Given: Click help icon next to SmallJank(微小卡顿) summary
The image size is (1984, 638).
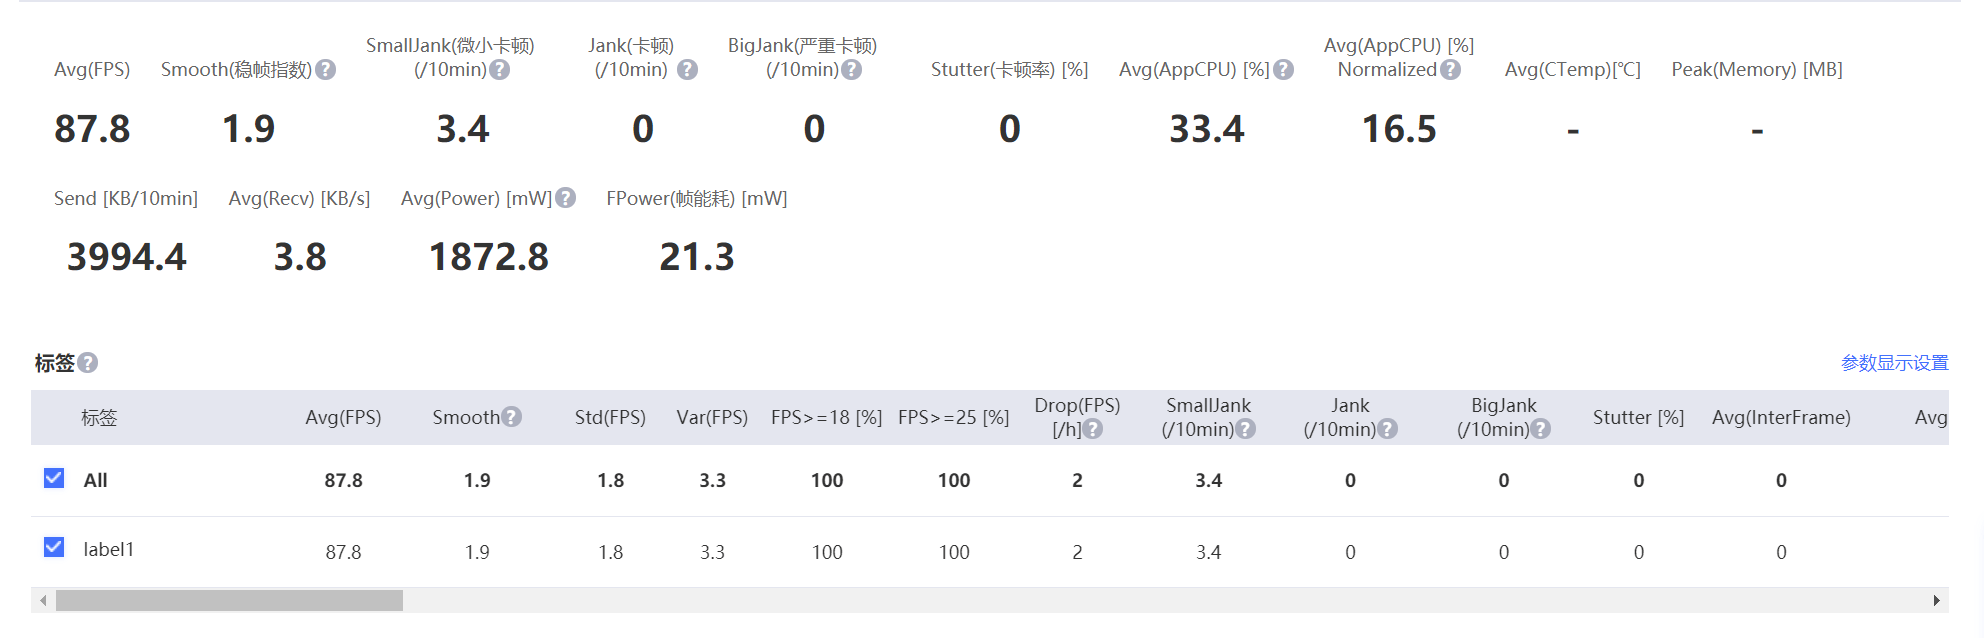Looking at the screenshot, I should point(500,70).
